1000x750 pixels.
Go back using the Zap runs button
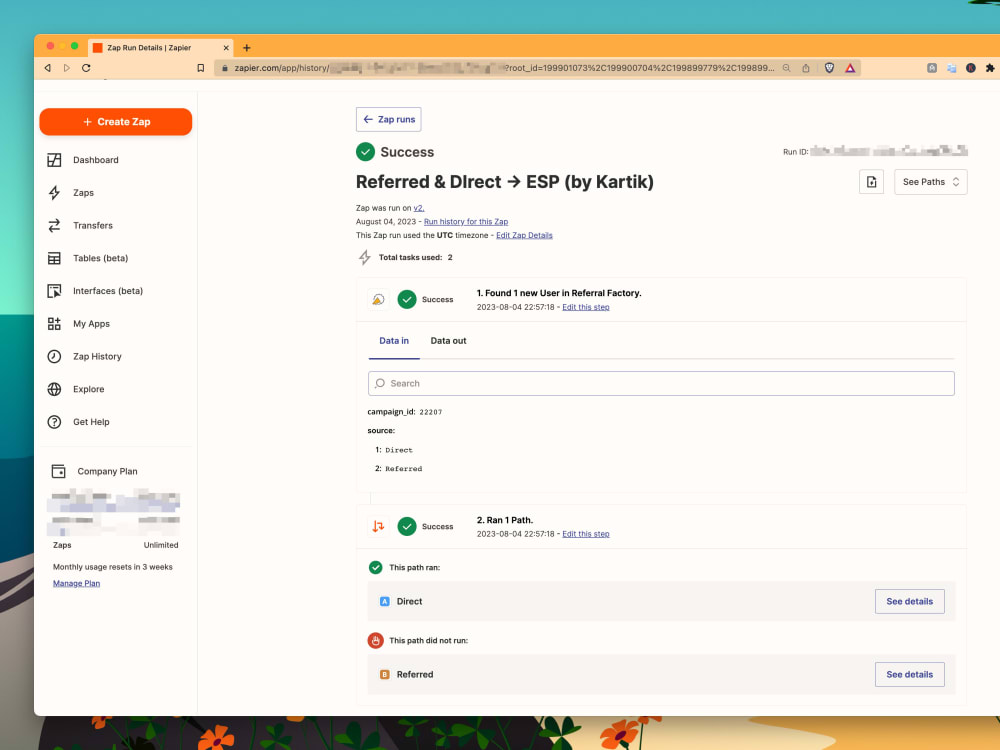coord(388,119)
